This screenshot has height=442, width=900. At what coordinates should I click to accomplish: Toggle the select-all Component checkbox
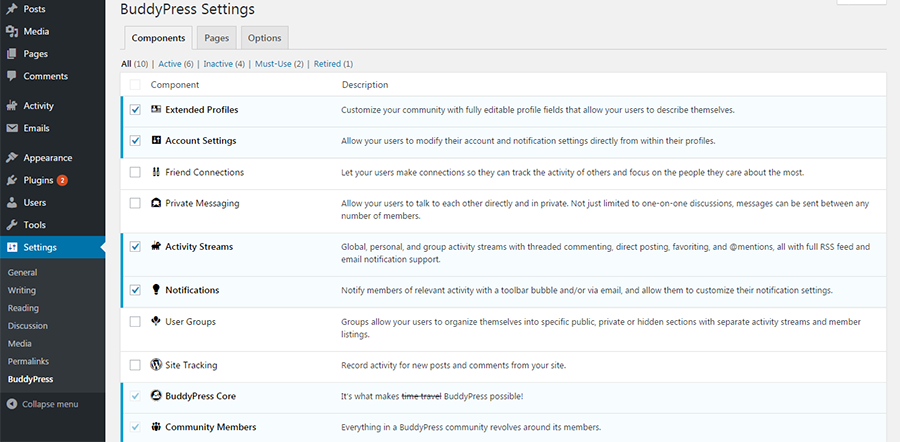pos(135,85)
